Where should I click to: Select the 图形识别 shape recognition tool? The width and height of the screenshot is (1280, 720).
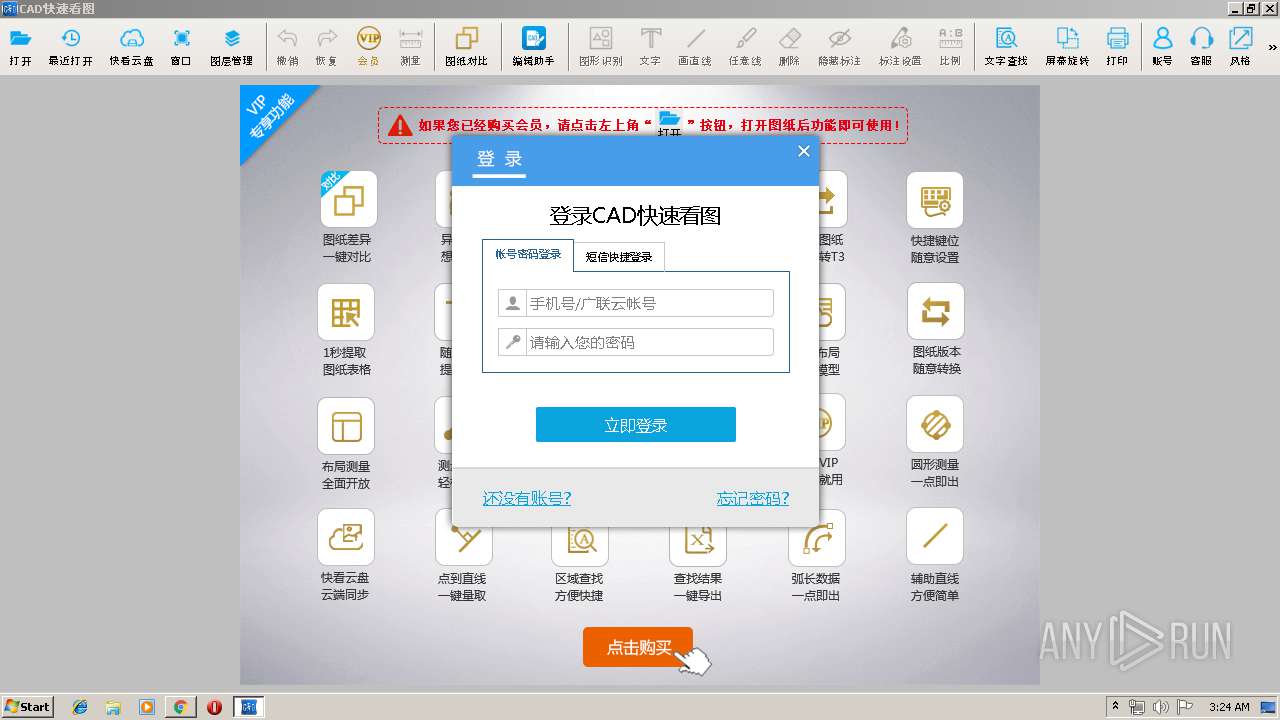pyautogui.click(x=601, y=47)
